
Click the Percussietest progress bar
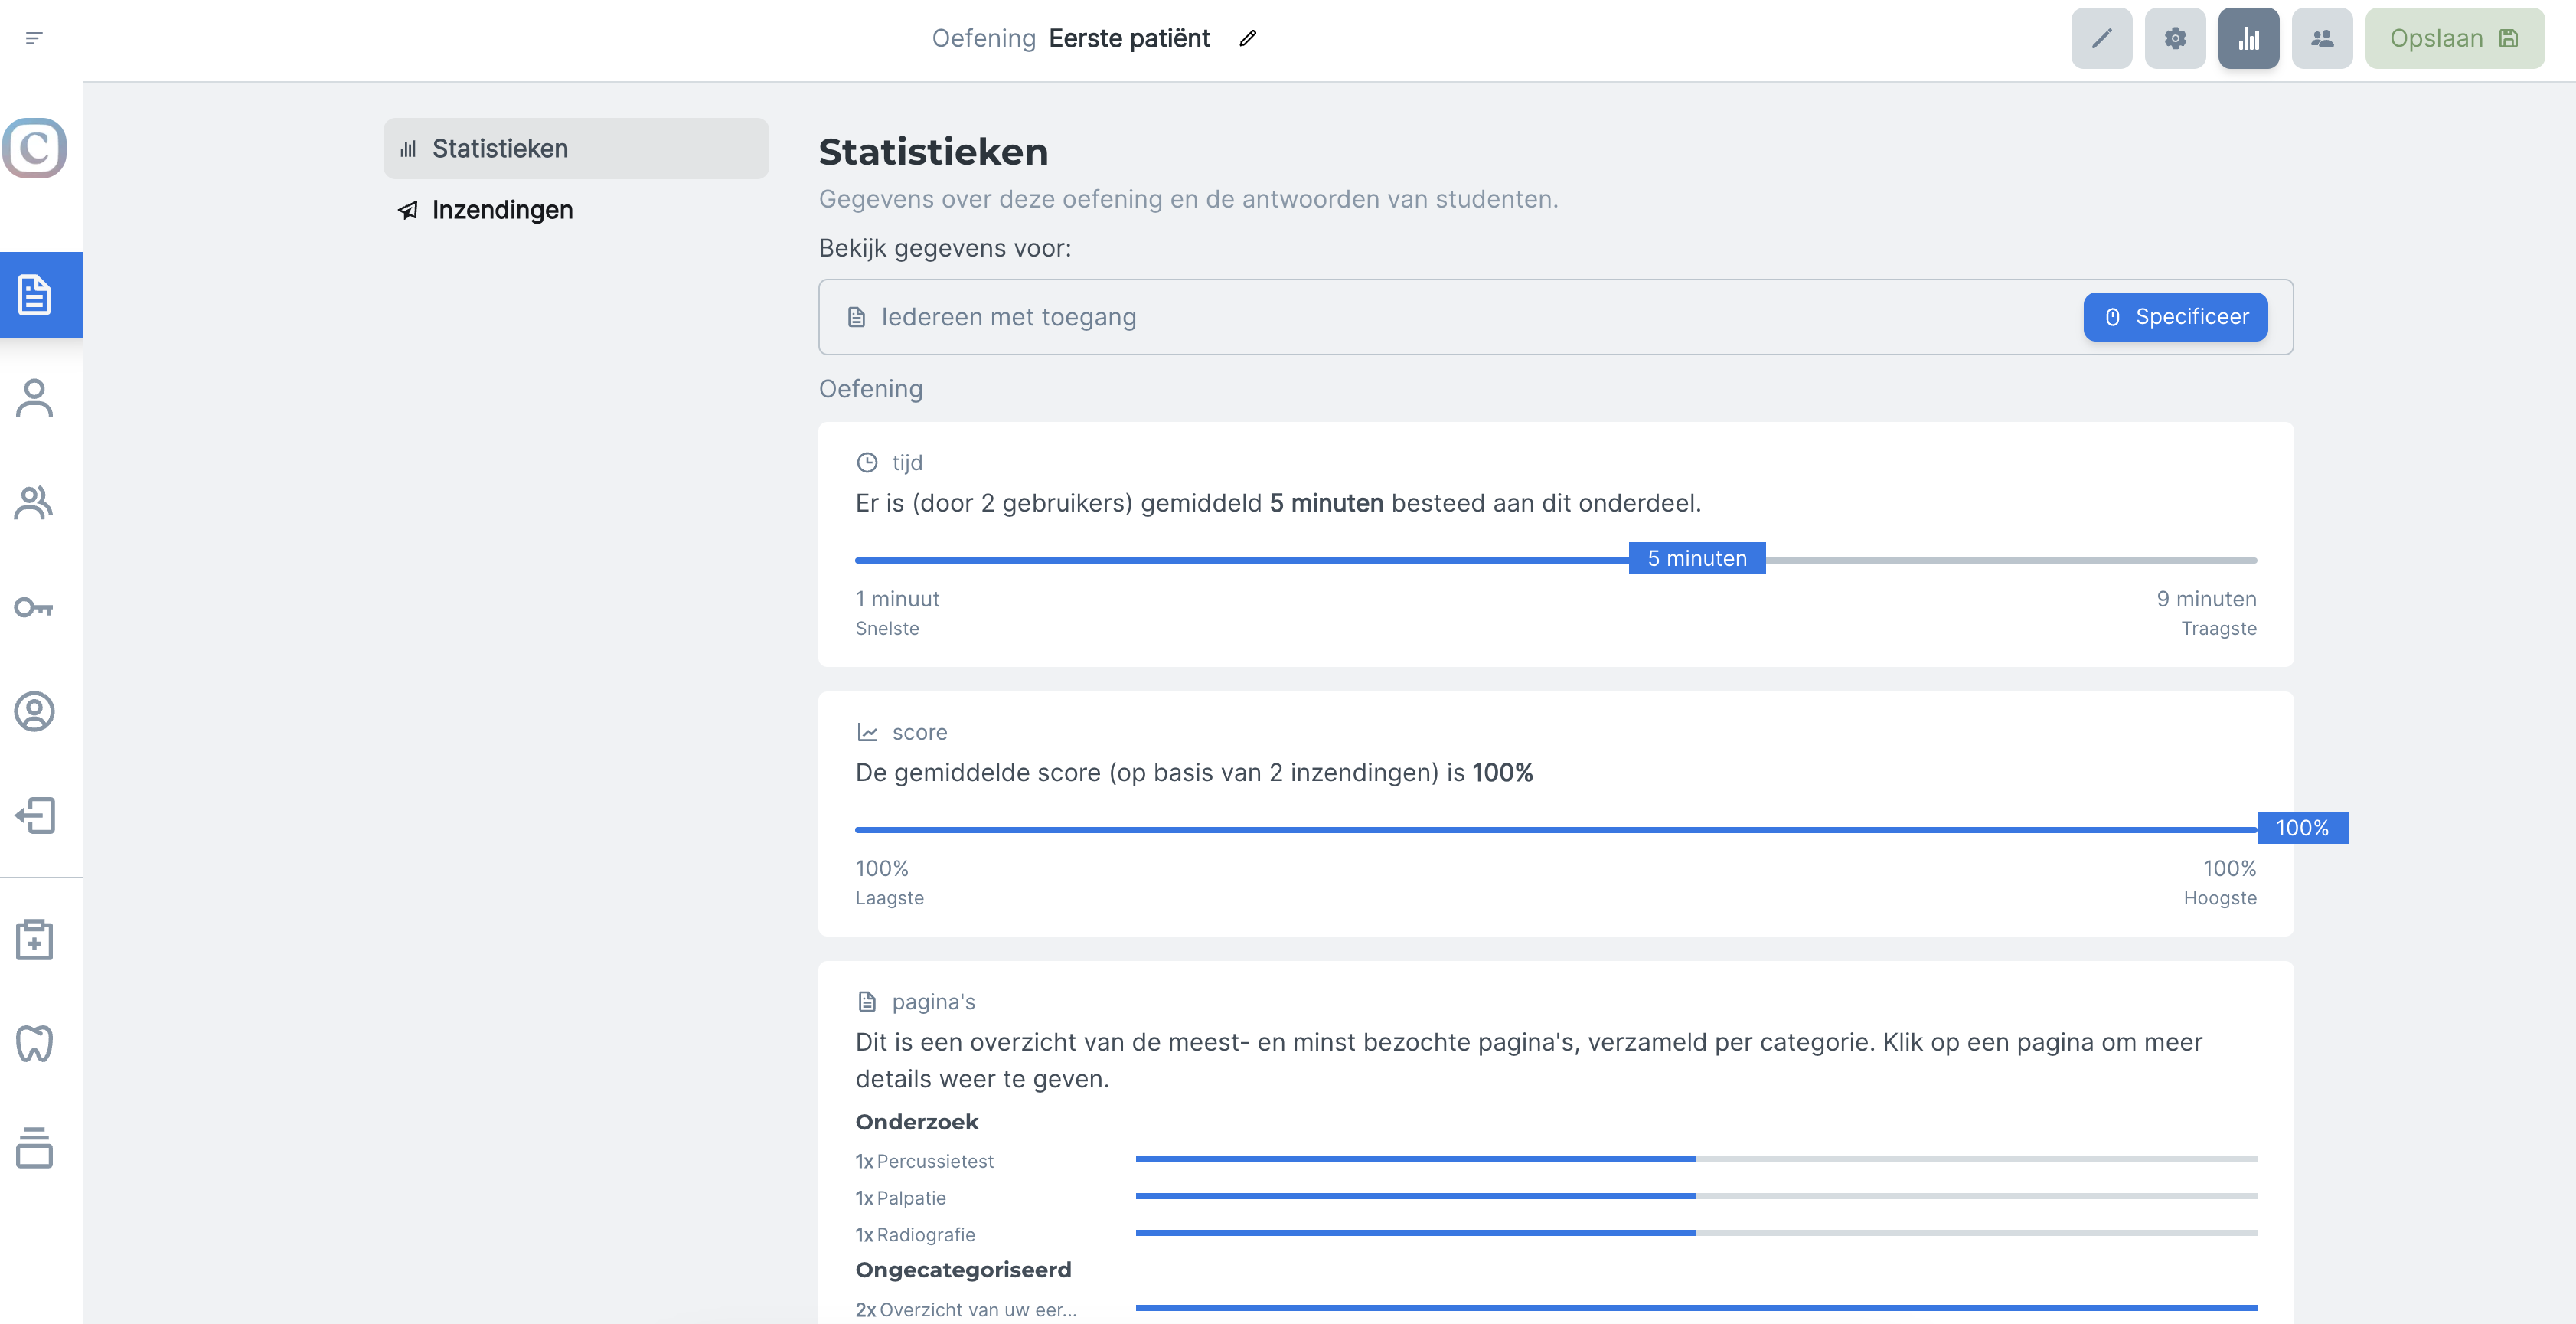(1696, 1159)
